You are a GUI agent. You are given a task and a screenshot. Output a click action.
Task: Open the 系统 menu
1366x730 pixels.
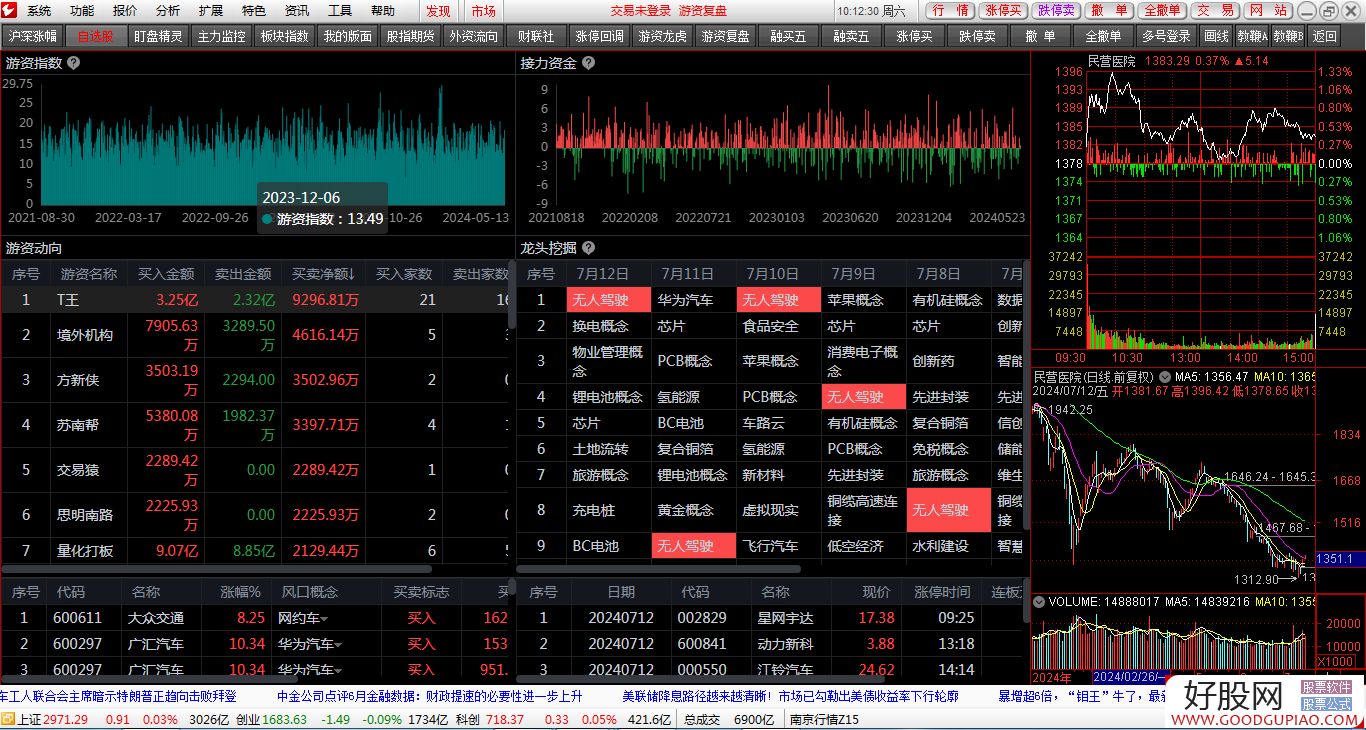pos(39,11)
